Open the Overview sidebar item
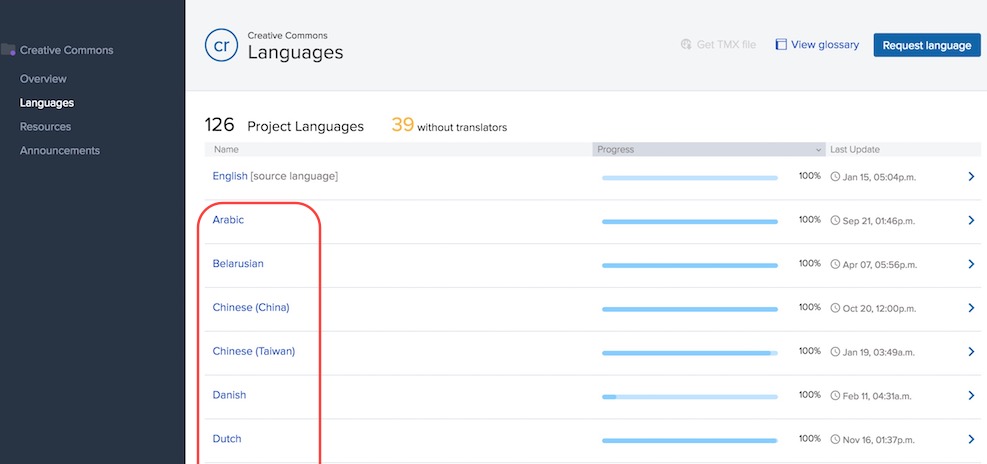 click(x=43, y=79)
